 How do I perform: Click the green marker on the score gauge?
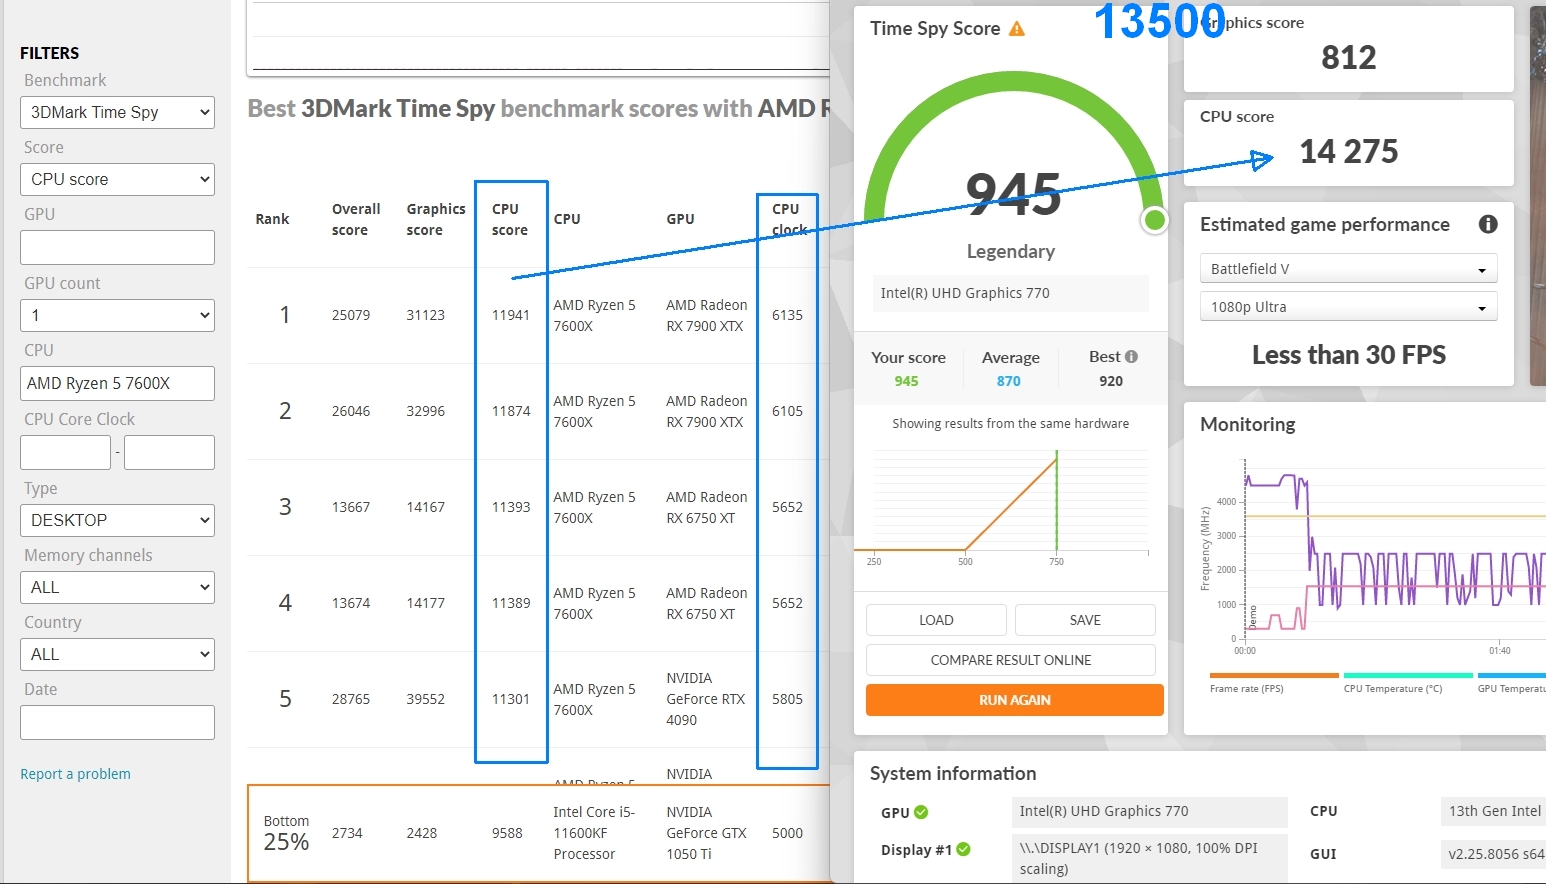coord(1154,220)
